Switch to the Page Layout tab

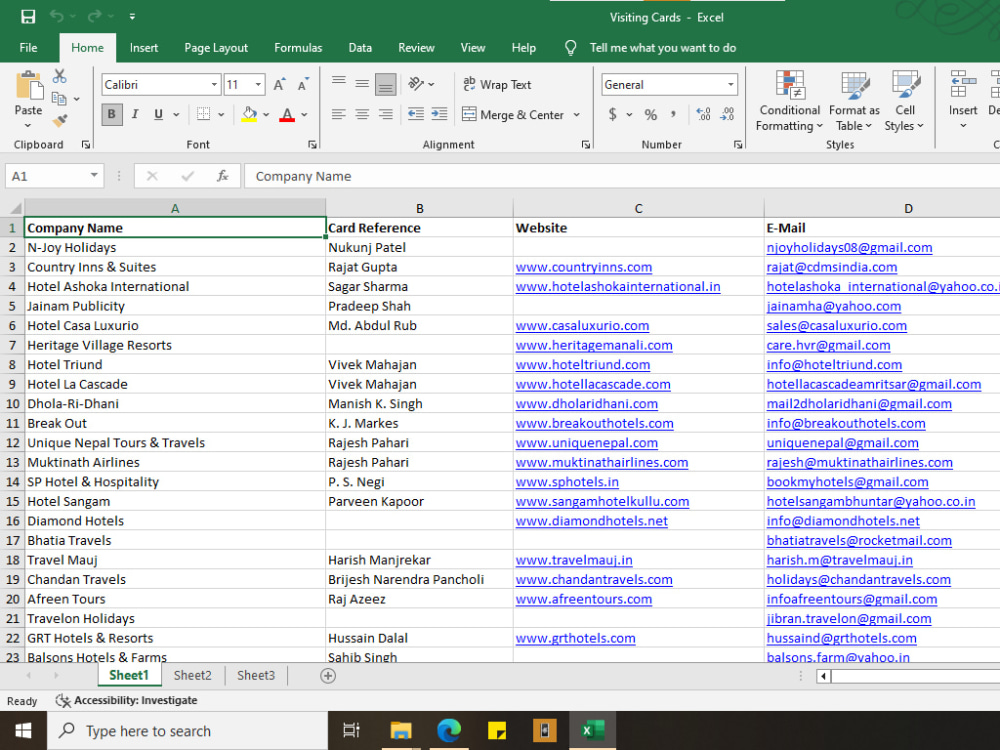click(x=216, y=48)
